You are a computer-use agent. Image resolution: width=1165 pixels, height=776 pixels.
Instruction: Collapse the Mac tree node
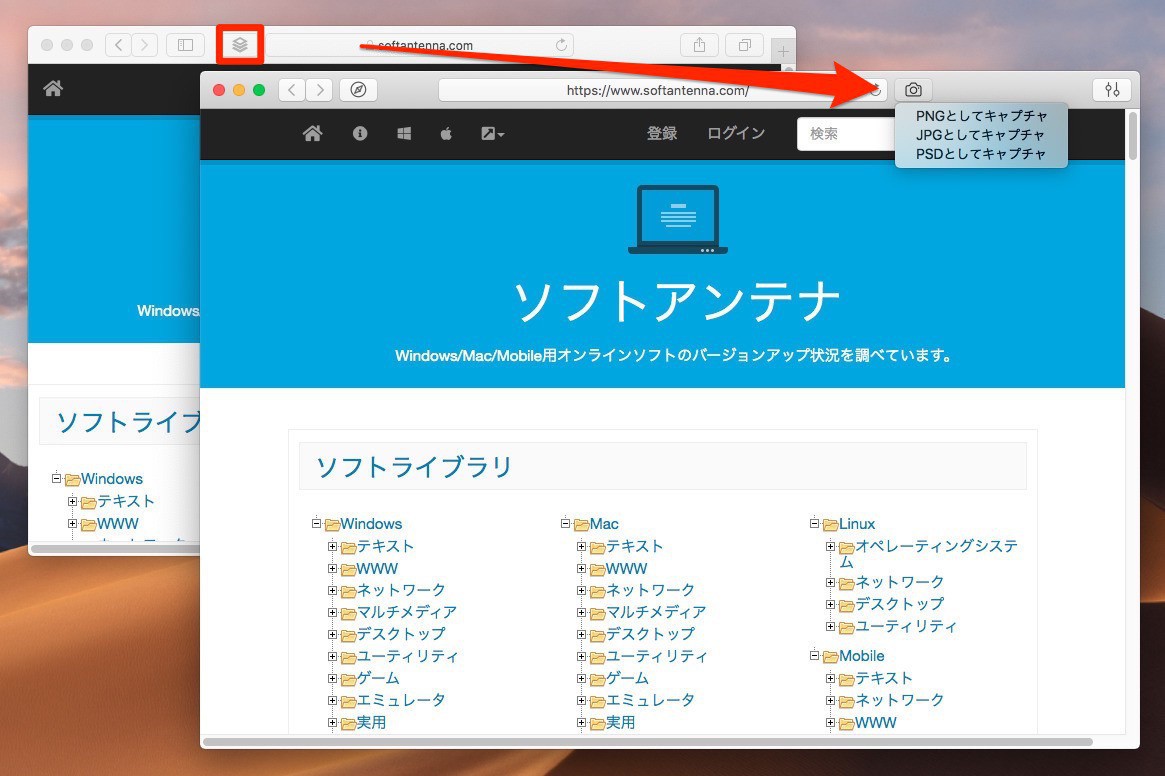coord(565,523)
